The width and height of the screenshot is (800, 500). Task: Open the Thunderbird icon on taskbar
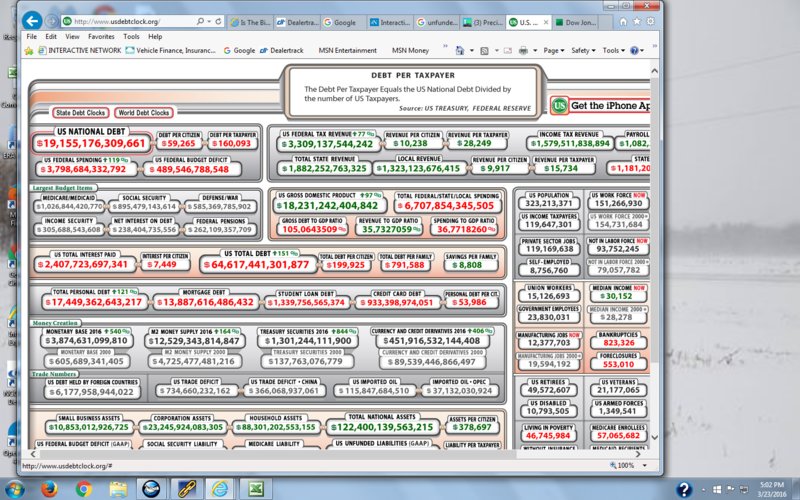[152, 489]
